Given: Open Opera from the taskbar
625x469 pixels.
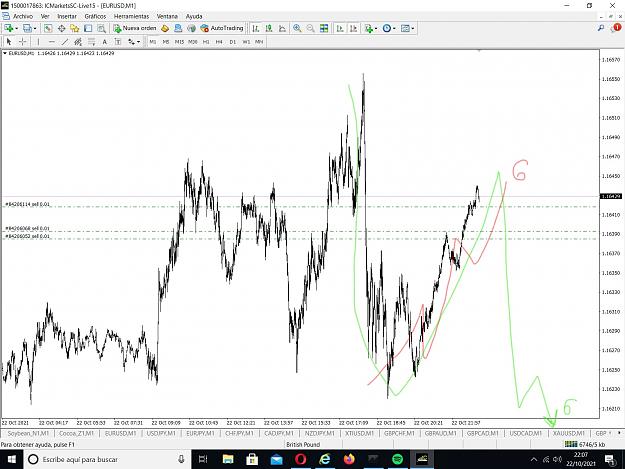Looking at the screenshot, I should pos(301,459).
